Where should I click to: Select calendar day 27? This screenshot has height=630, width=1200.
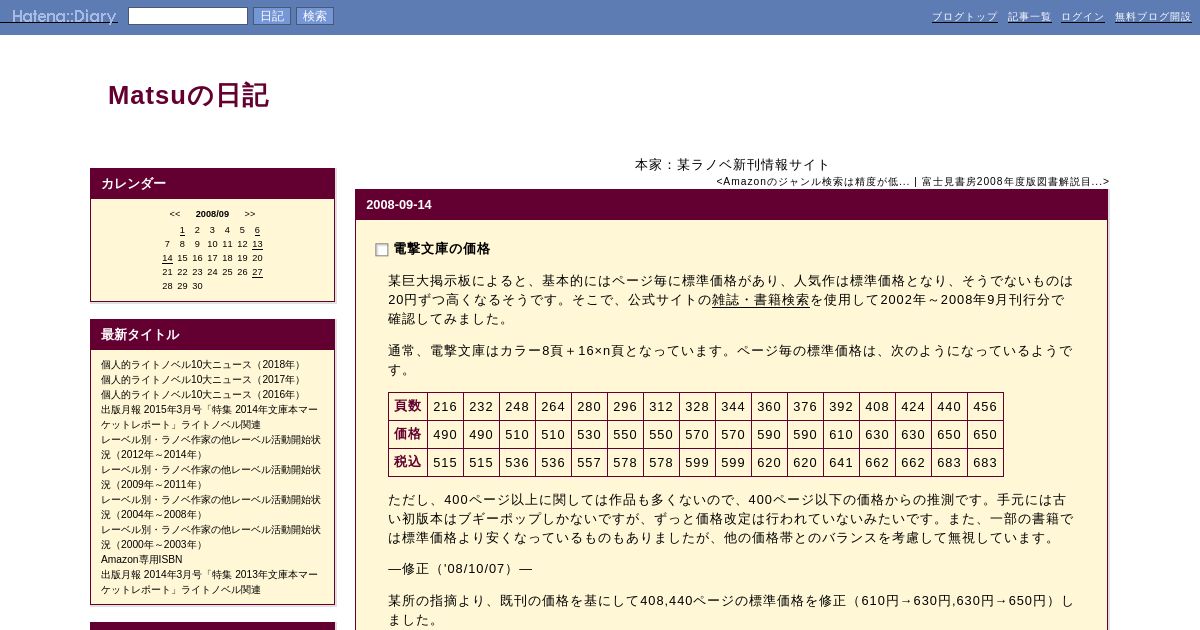coord(257,272)
